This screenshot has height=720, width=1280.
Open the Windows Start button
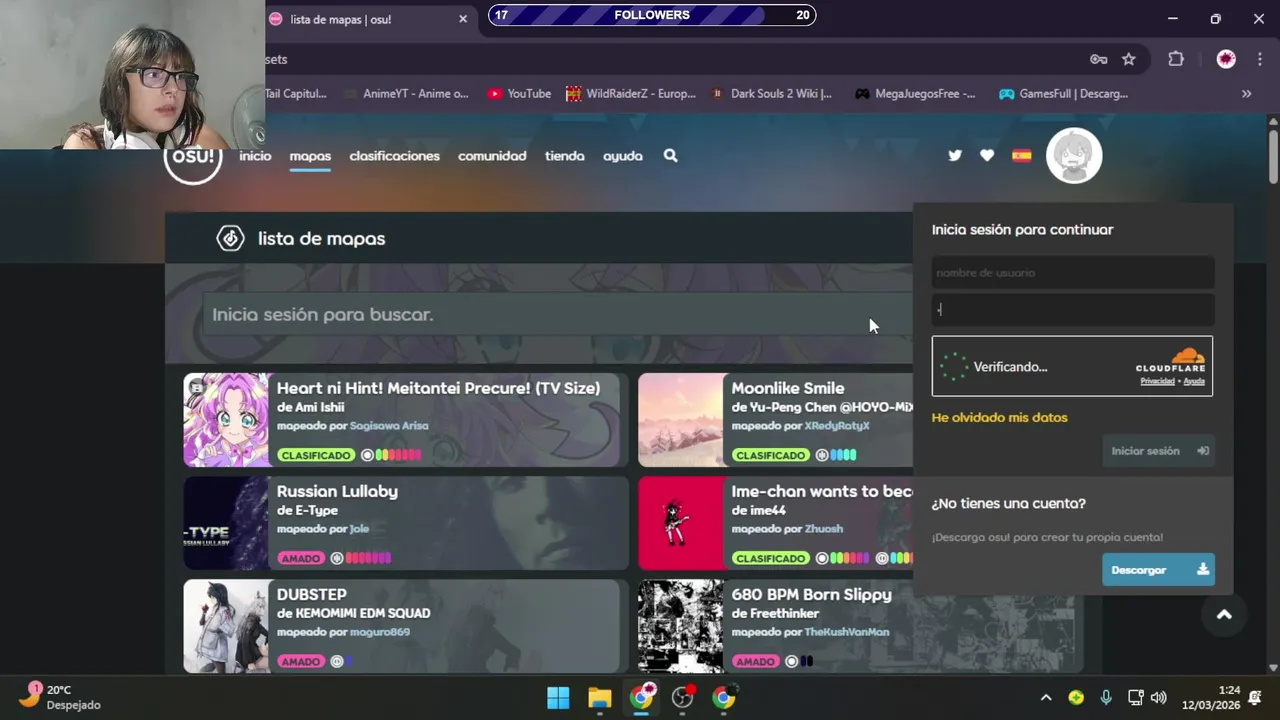558,698
